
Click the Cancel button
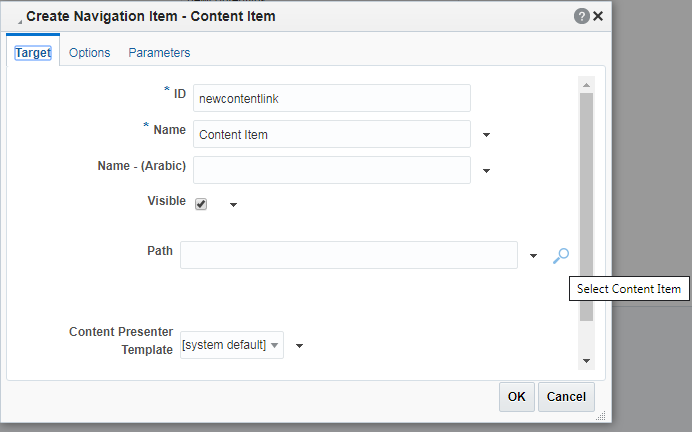[x=566, y=397]
